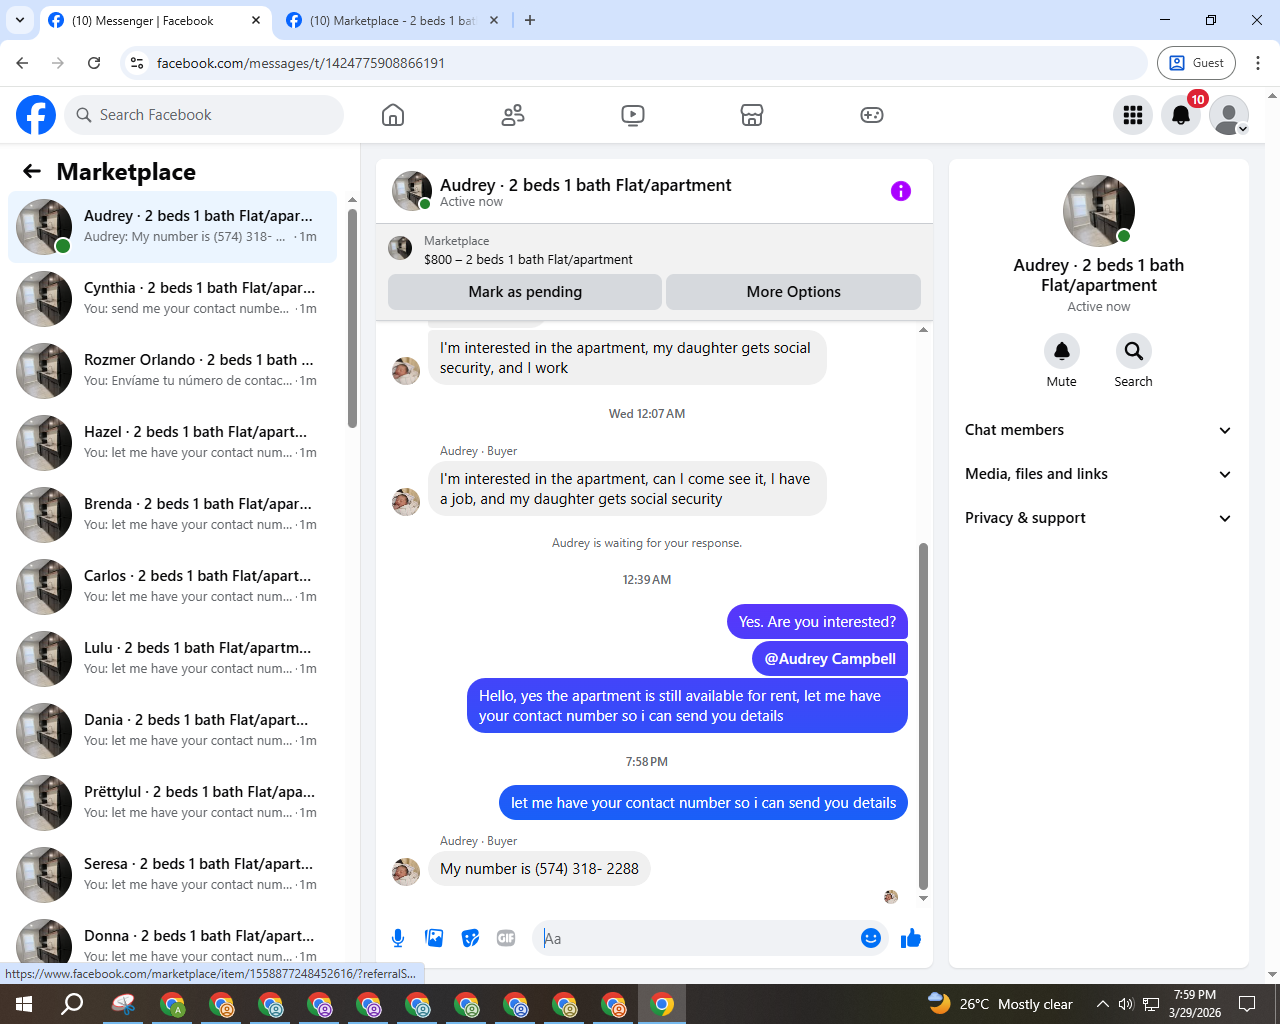
Task: Open Windows taskbar search
Action: [x=73, y=1004]
